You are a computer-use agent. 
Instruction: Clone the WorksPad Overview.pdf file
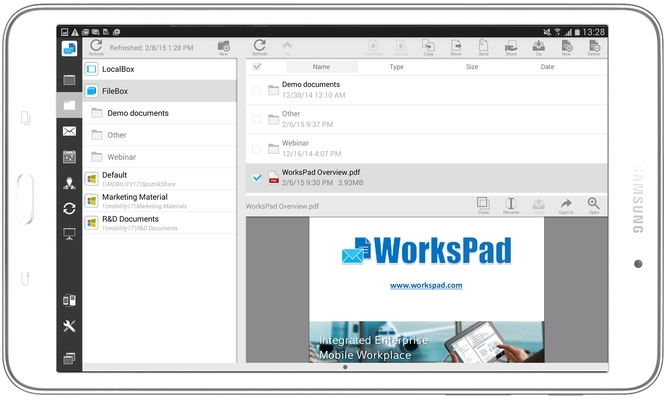coord(483,206)
